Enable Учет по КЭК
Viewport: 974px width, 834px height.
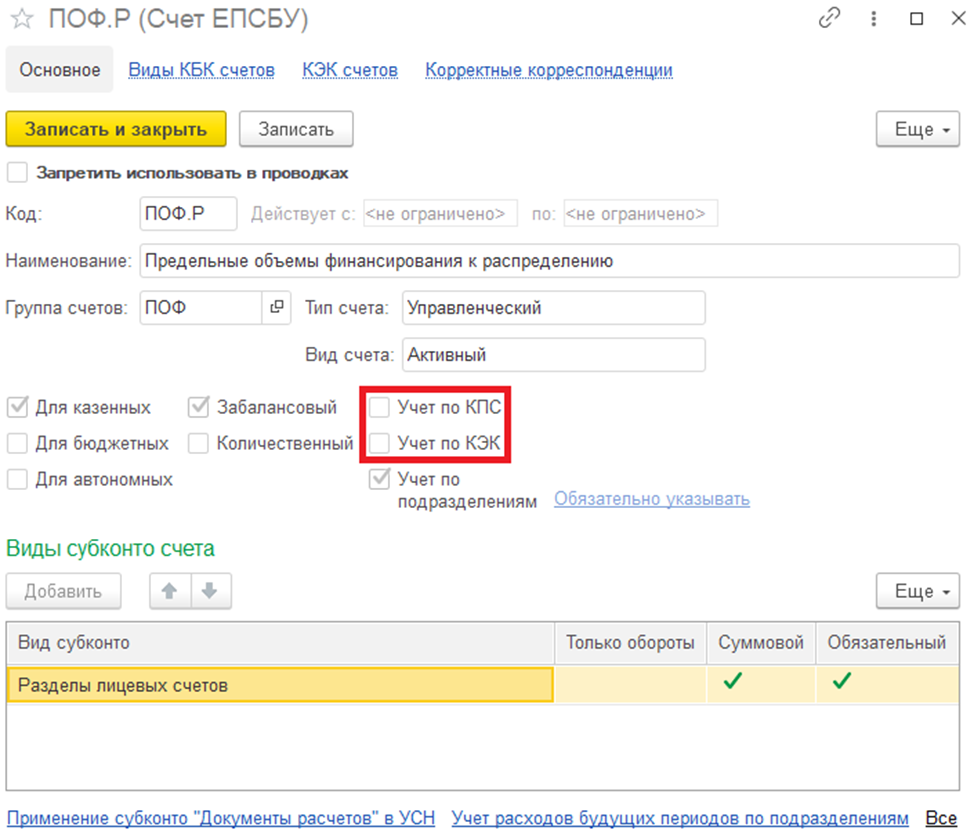[380, 443]
